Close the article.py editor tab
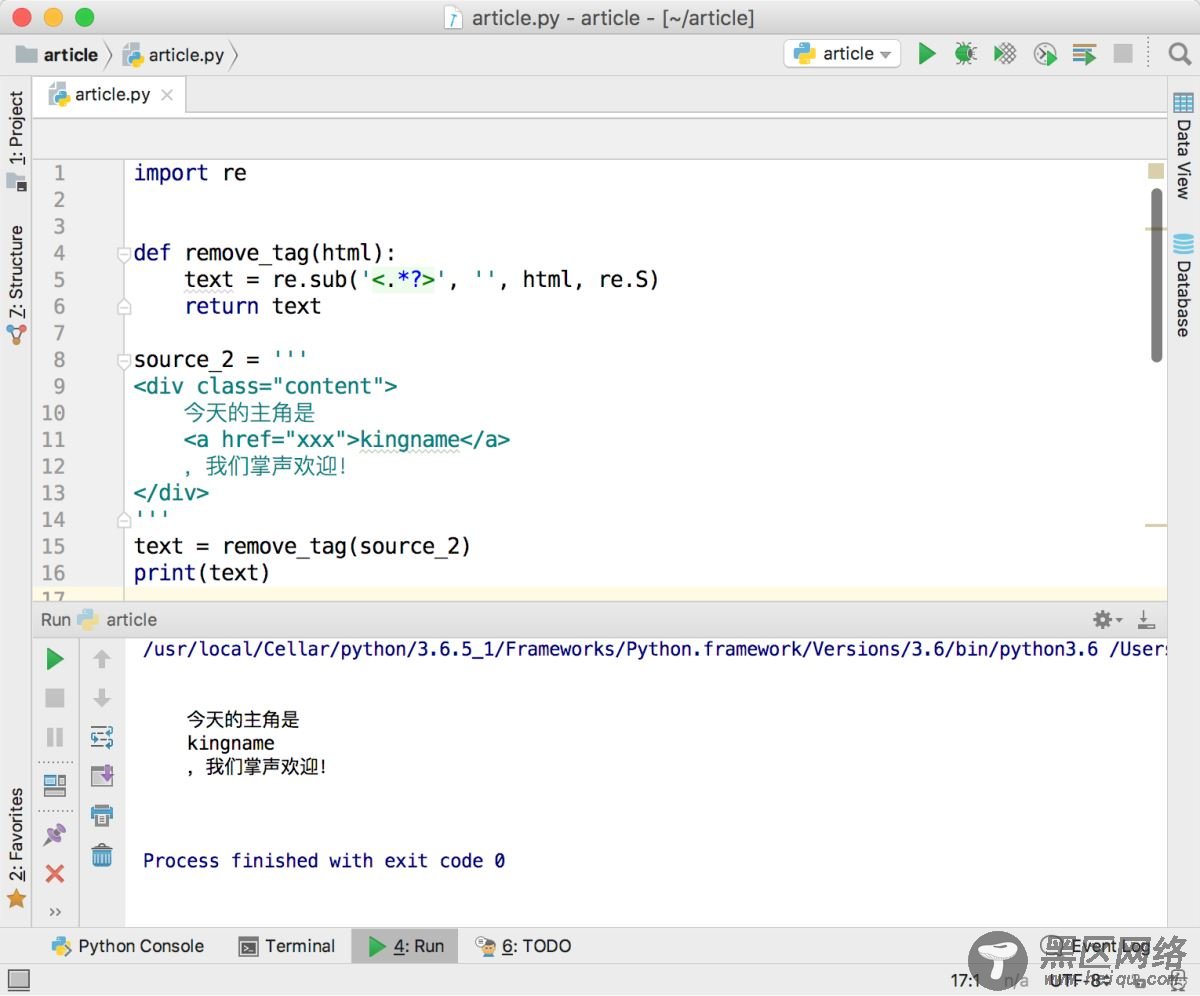 167,95
